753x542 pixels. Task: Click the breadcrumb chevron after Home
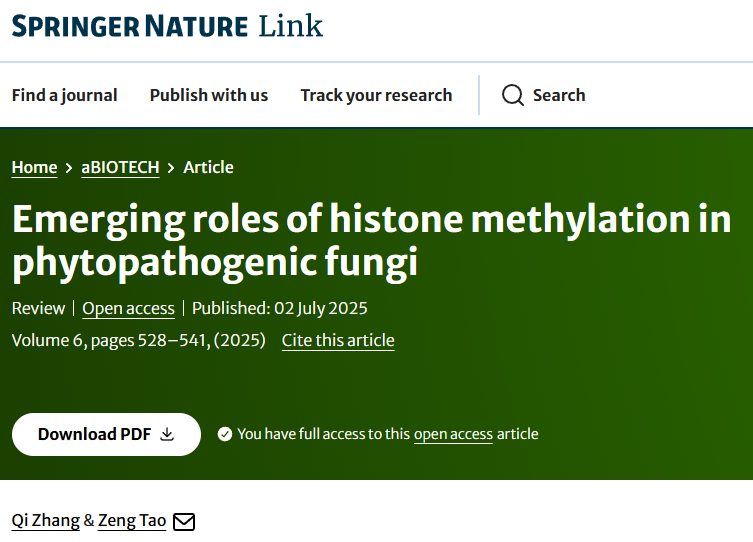(69, 168)
